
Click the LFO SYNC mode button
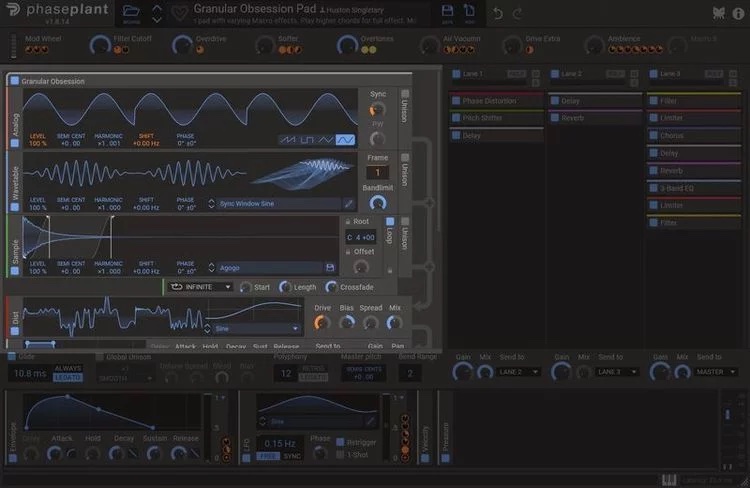pos(292,456)
